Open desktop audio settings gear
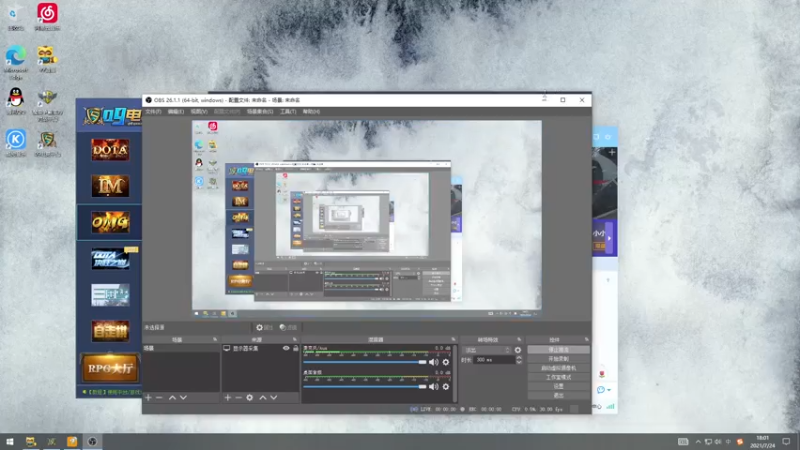800x450 pixels. tap(446, 387)
